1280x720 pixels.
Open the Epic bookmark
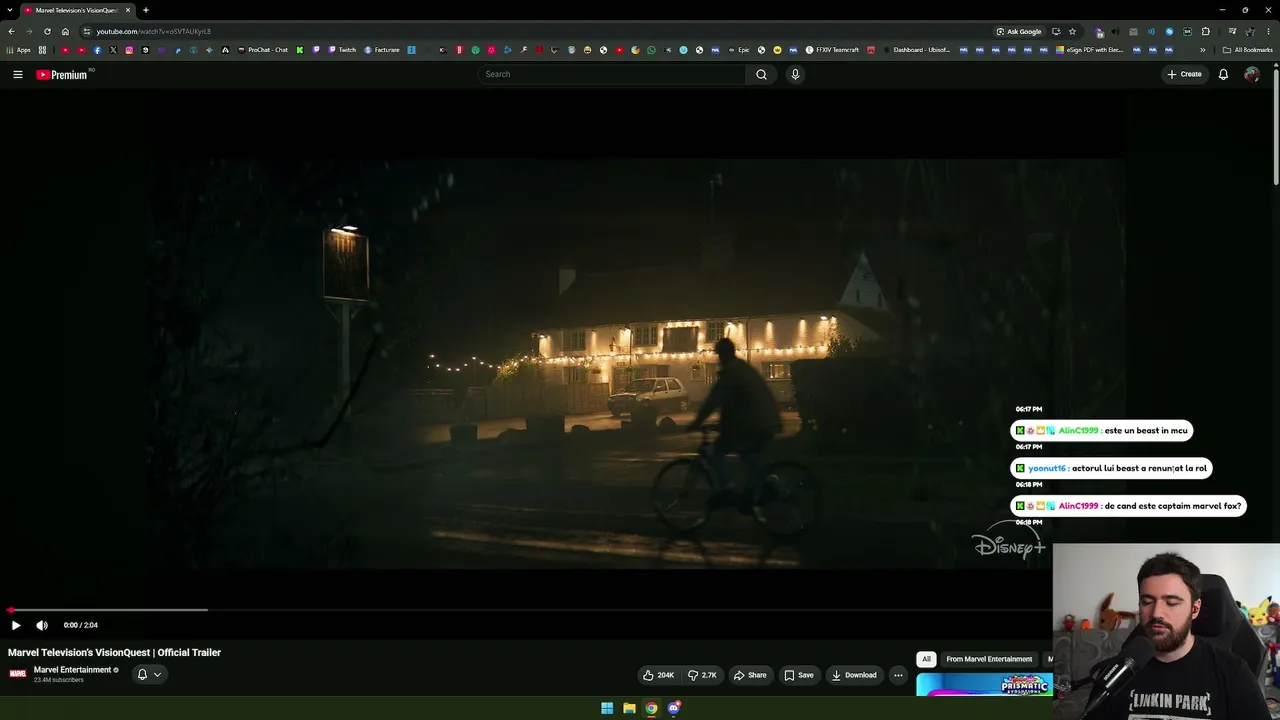(738, 50)
